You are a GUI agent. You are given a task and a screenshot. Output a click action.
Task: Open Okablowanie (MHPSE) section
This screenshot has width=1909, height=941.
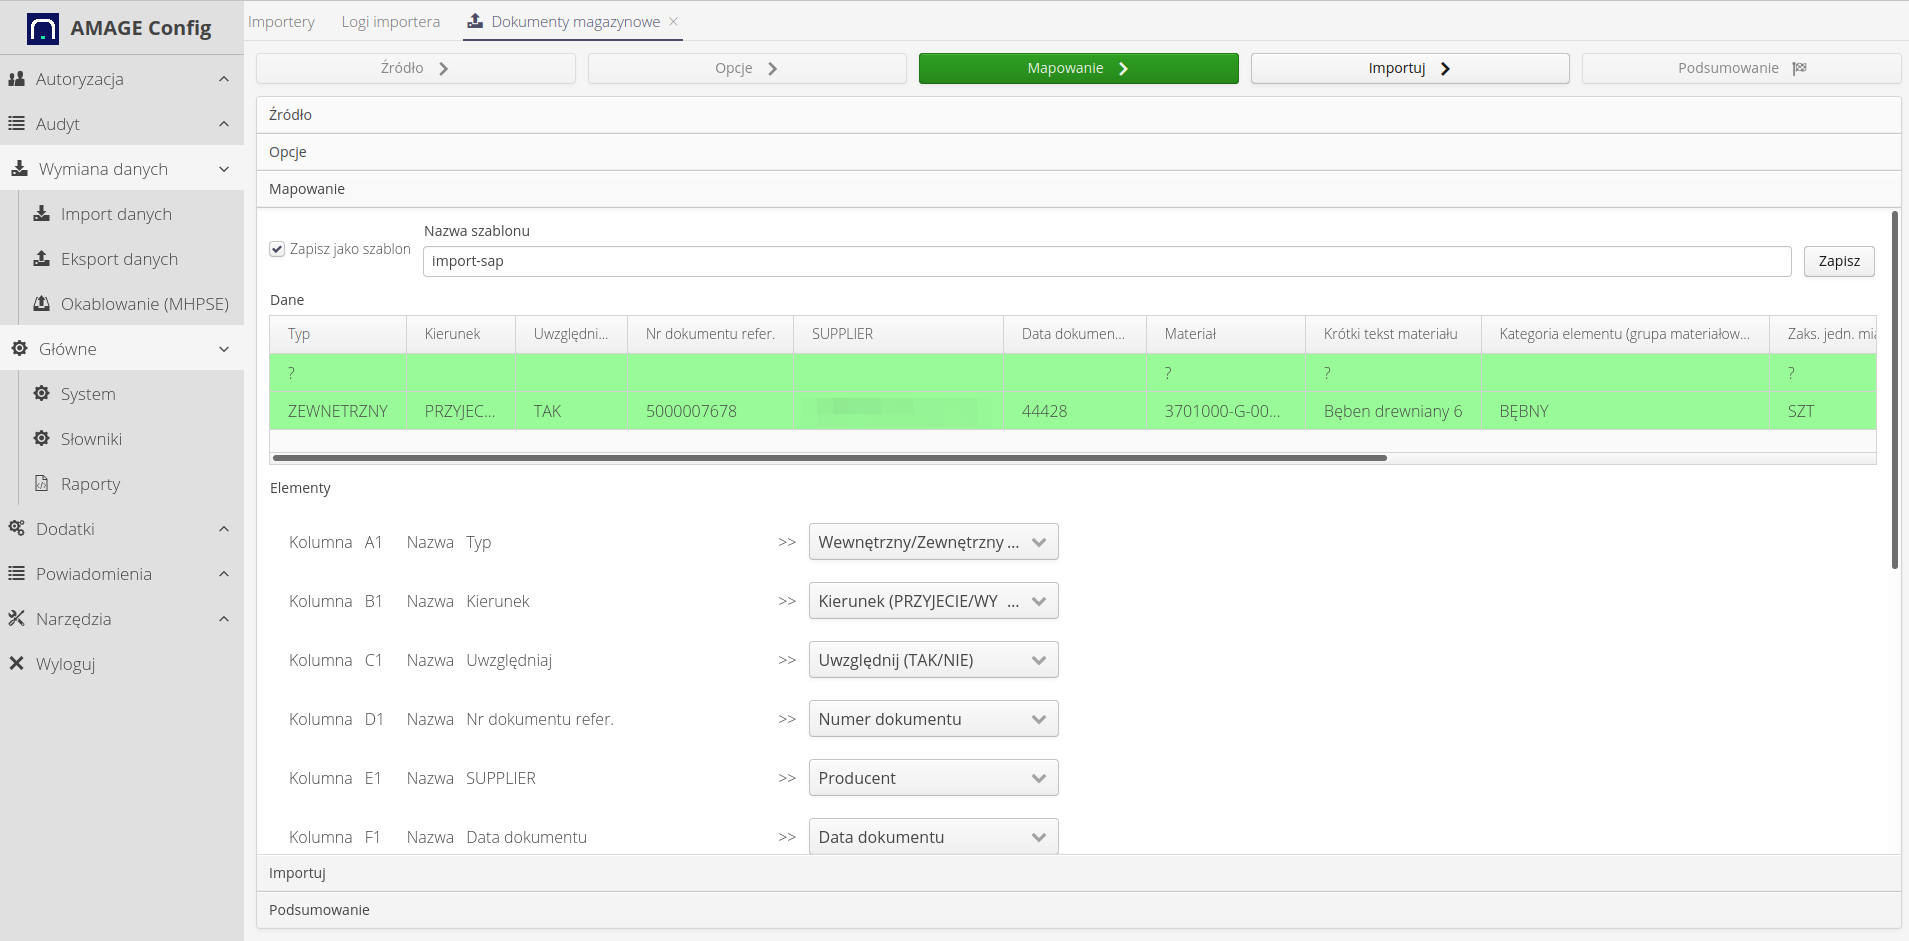coord(144,303)
